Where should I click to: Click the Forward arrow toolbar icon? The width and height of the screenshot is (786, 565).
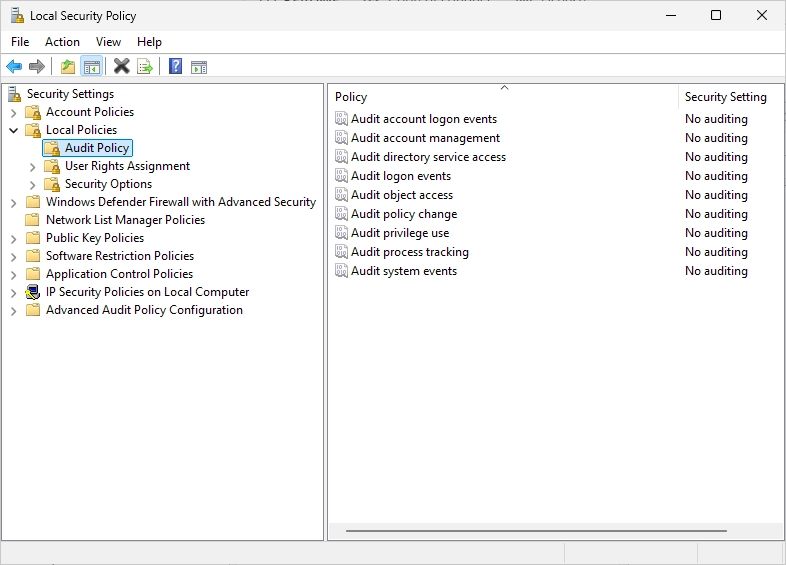pyautogui.click(x=37, y=66)
